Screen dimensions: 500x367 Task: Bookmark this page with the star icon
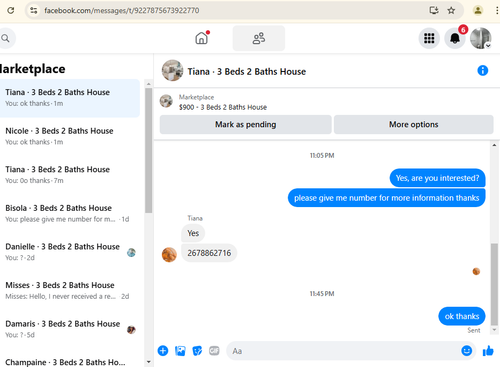(451, 10)
